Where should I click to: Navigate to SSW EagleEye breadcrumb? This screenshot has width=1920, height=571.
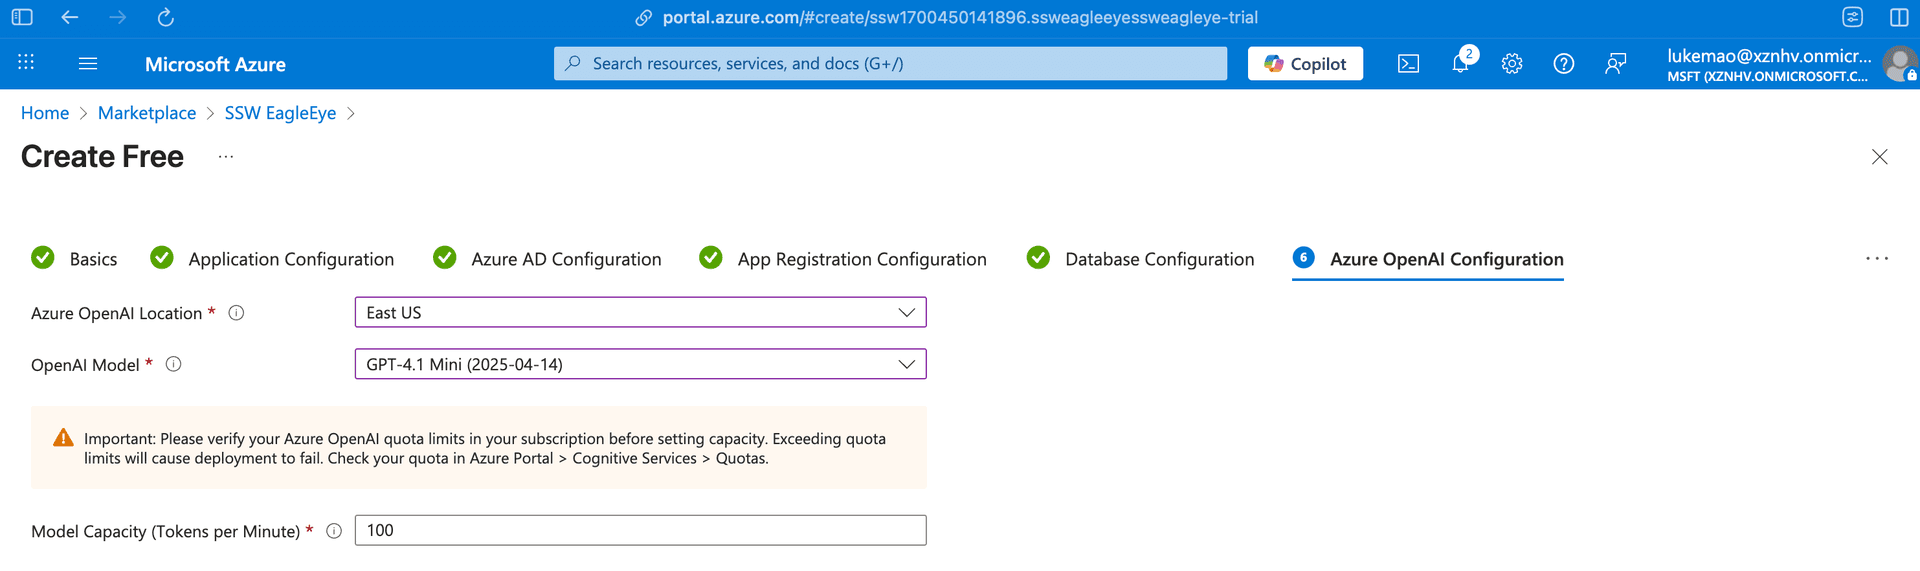point(280,113)
